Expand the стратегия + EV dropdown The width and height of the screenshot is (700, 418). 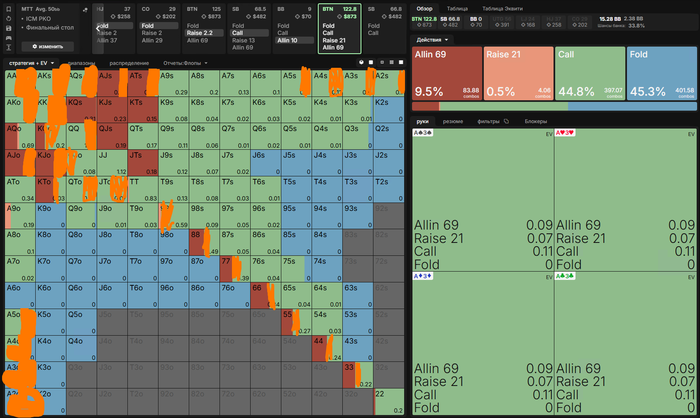pos(31,63)
